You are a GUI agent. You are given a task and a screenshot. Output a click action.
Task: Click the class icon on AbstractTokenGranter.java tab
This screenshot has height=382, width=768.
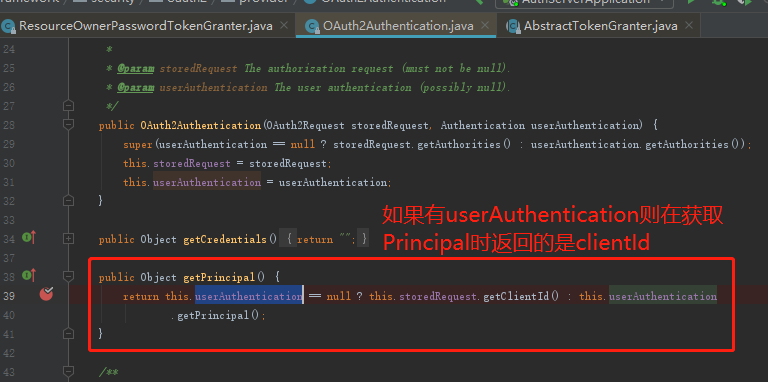point(513,26)
